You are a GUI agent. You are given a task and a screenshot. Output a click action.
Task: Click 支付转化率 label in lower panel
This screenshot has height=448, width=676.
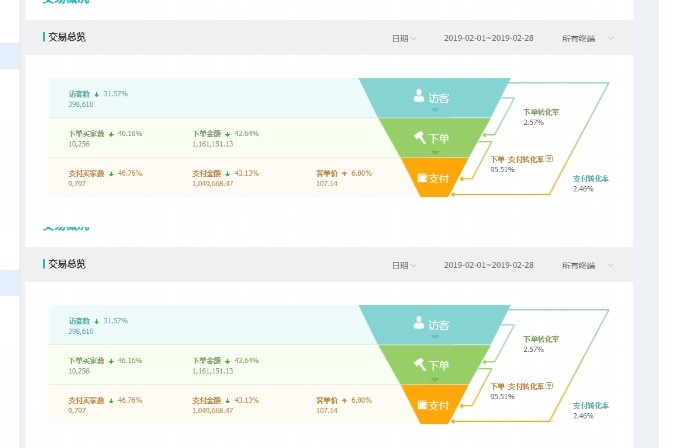[x=591, y=405]
